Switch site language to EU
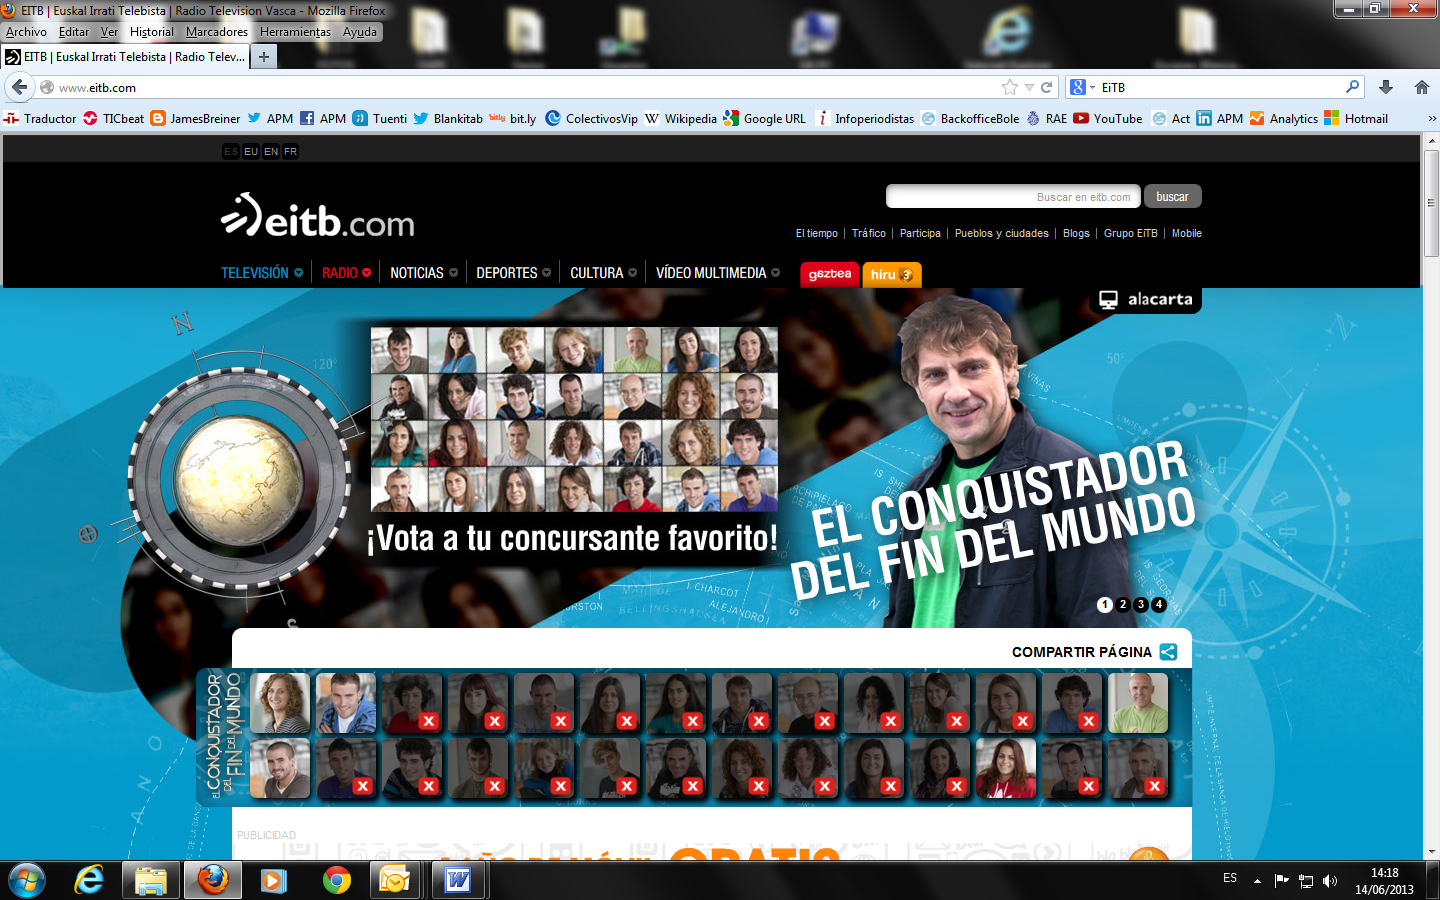This screenshot has height=900, width=1440. [x=251, y=152]
